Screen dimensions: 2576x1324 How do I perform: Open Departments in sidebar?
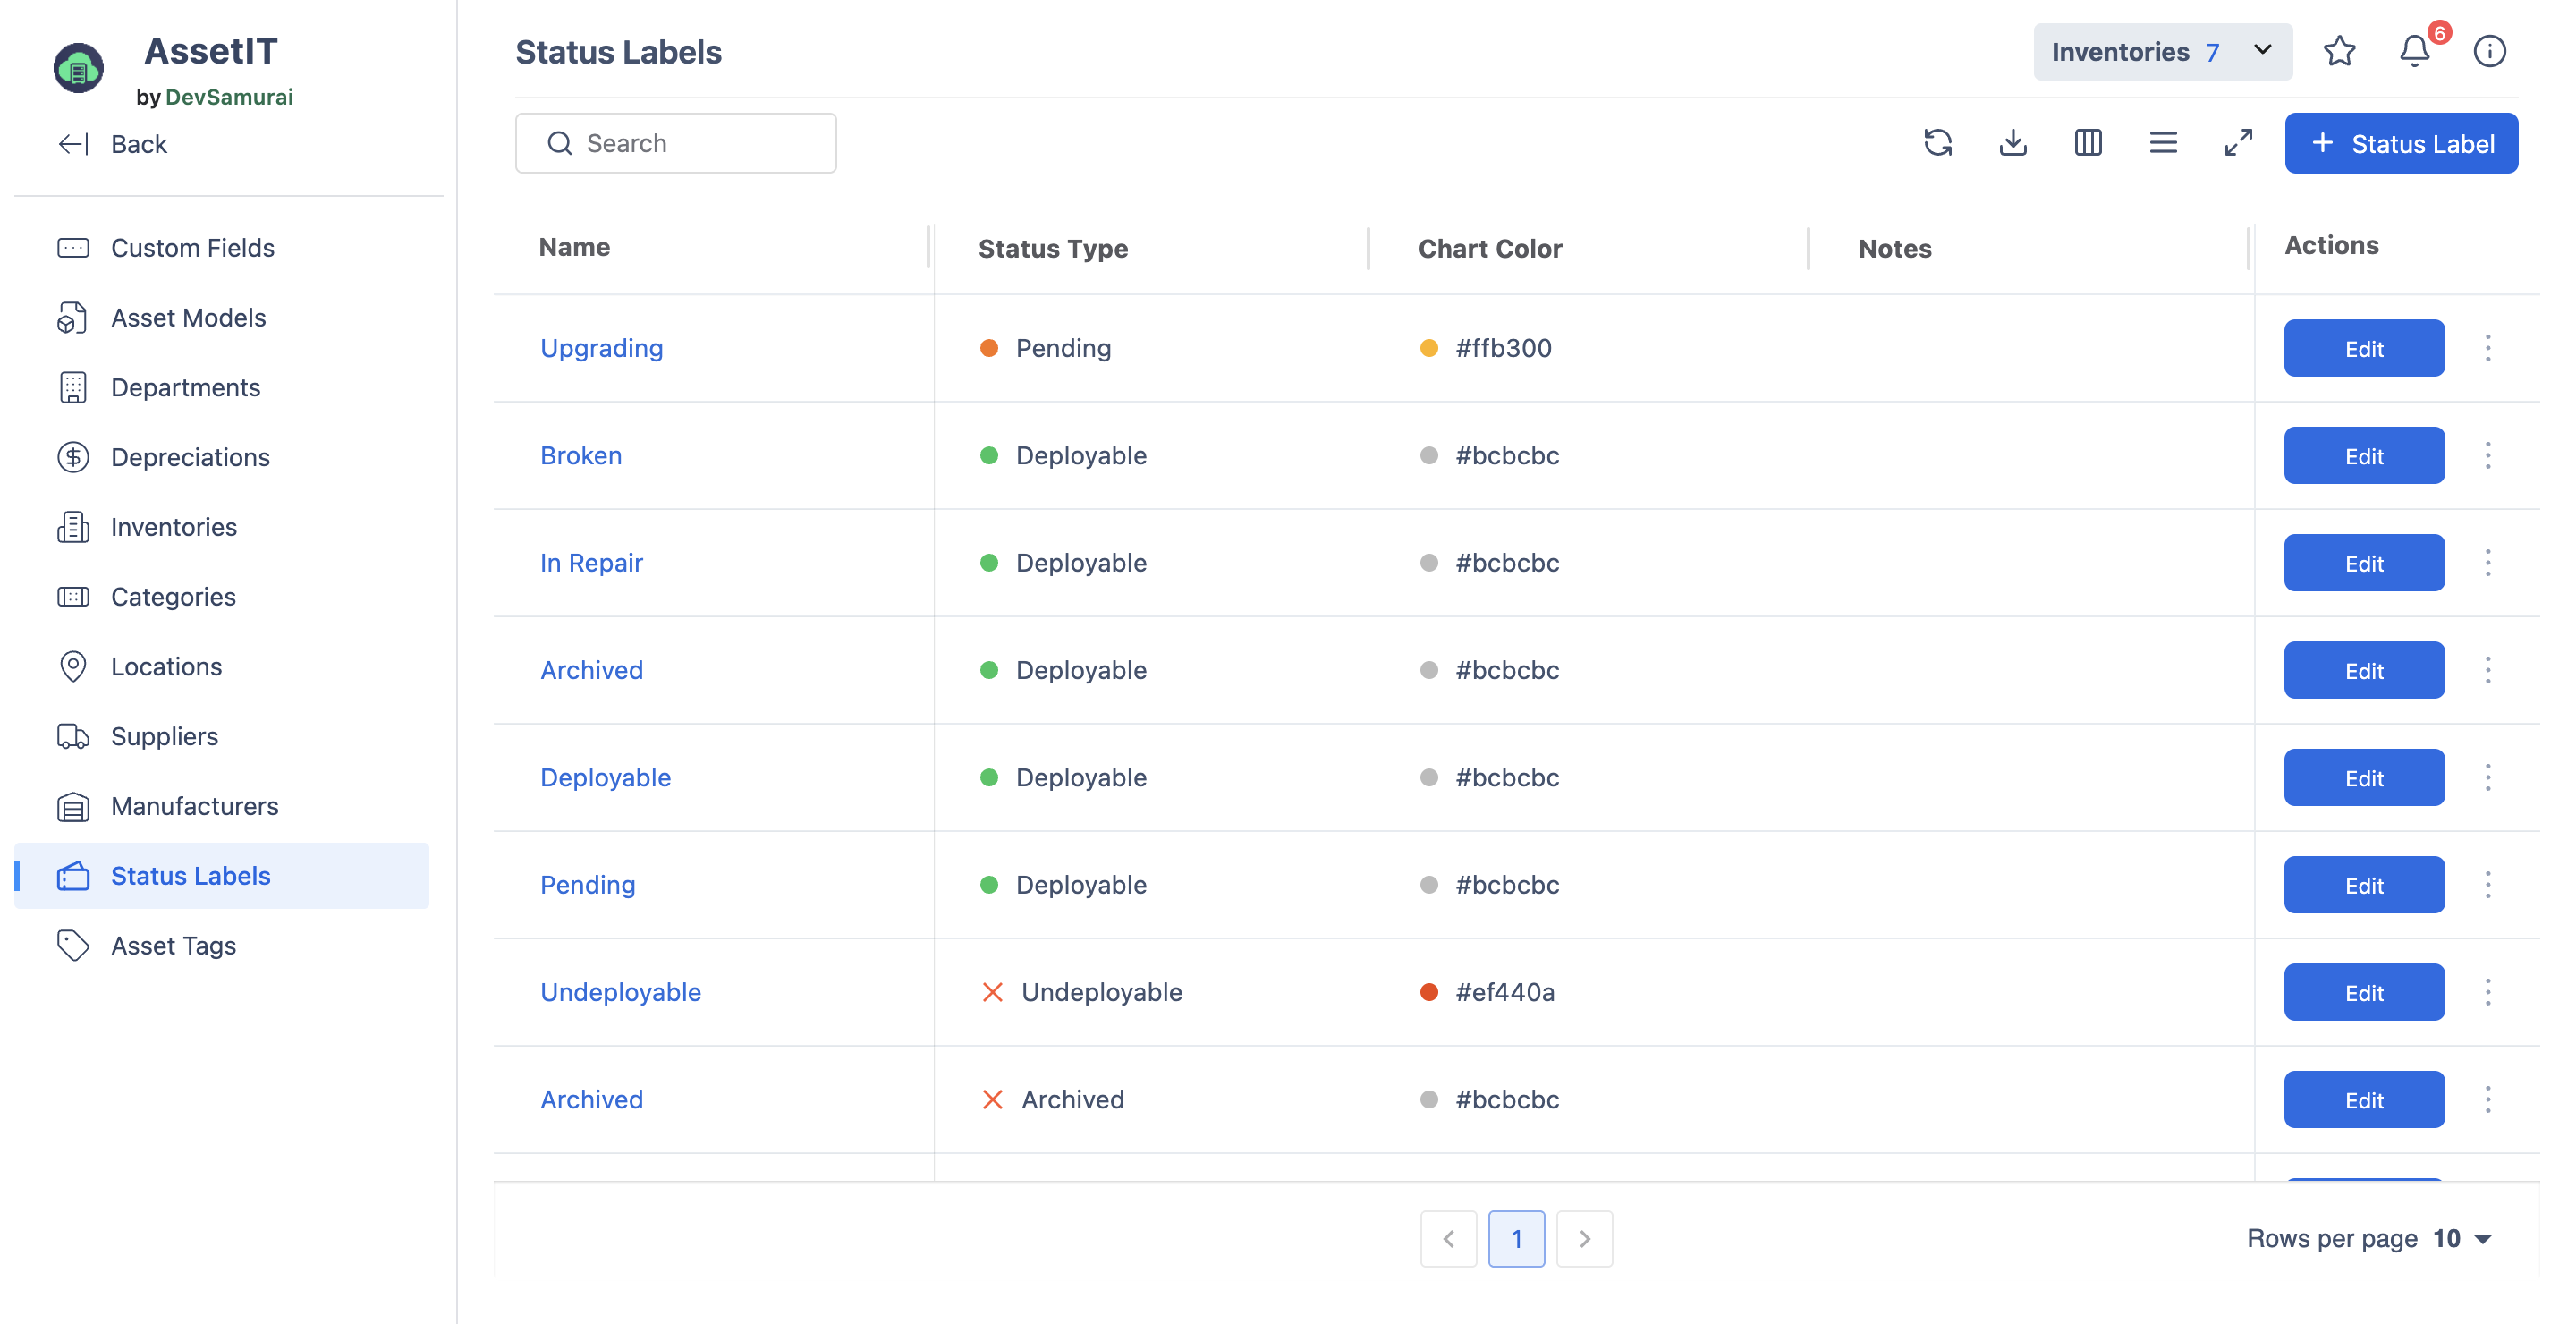185,387
